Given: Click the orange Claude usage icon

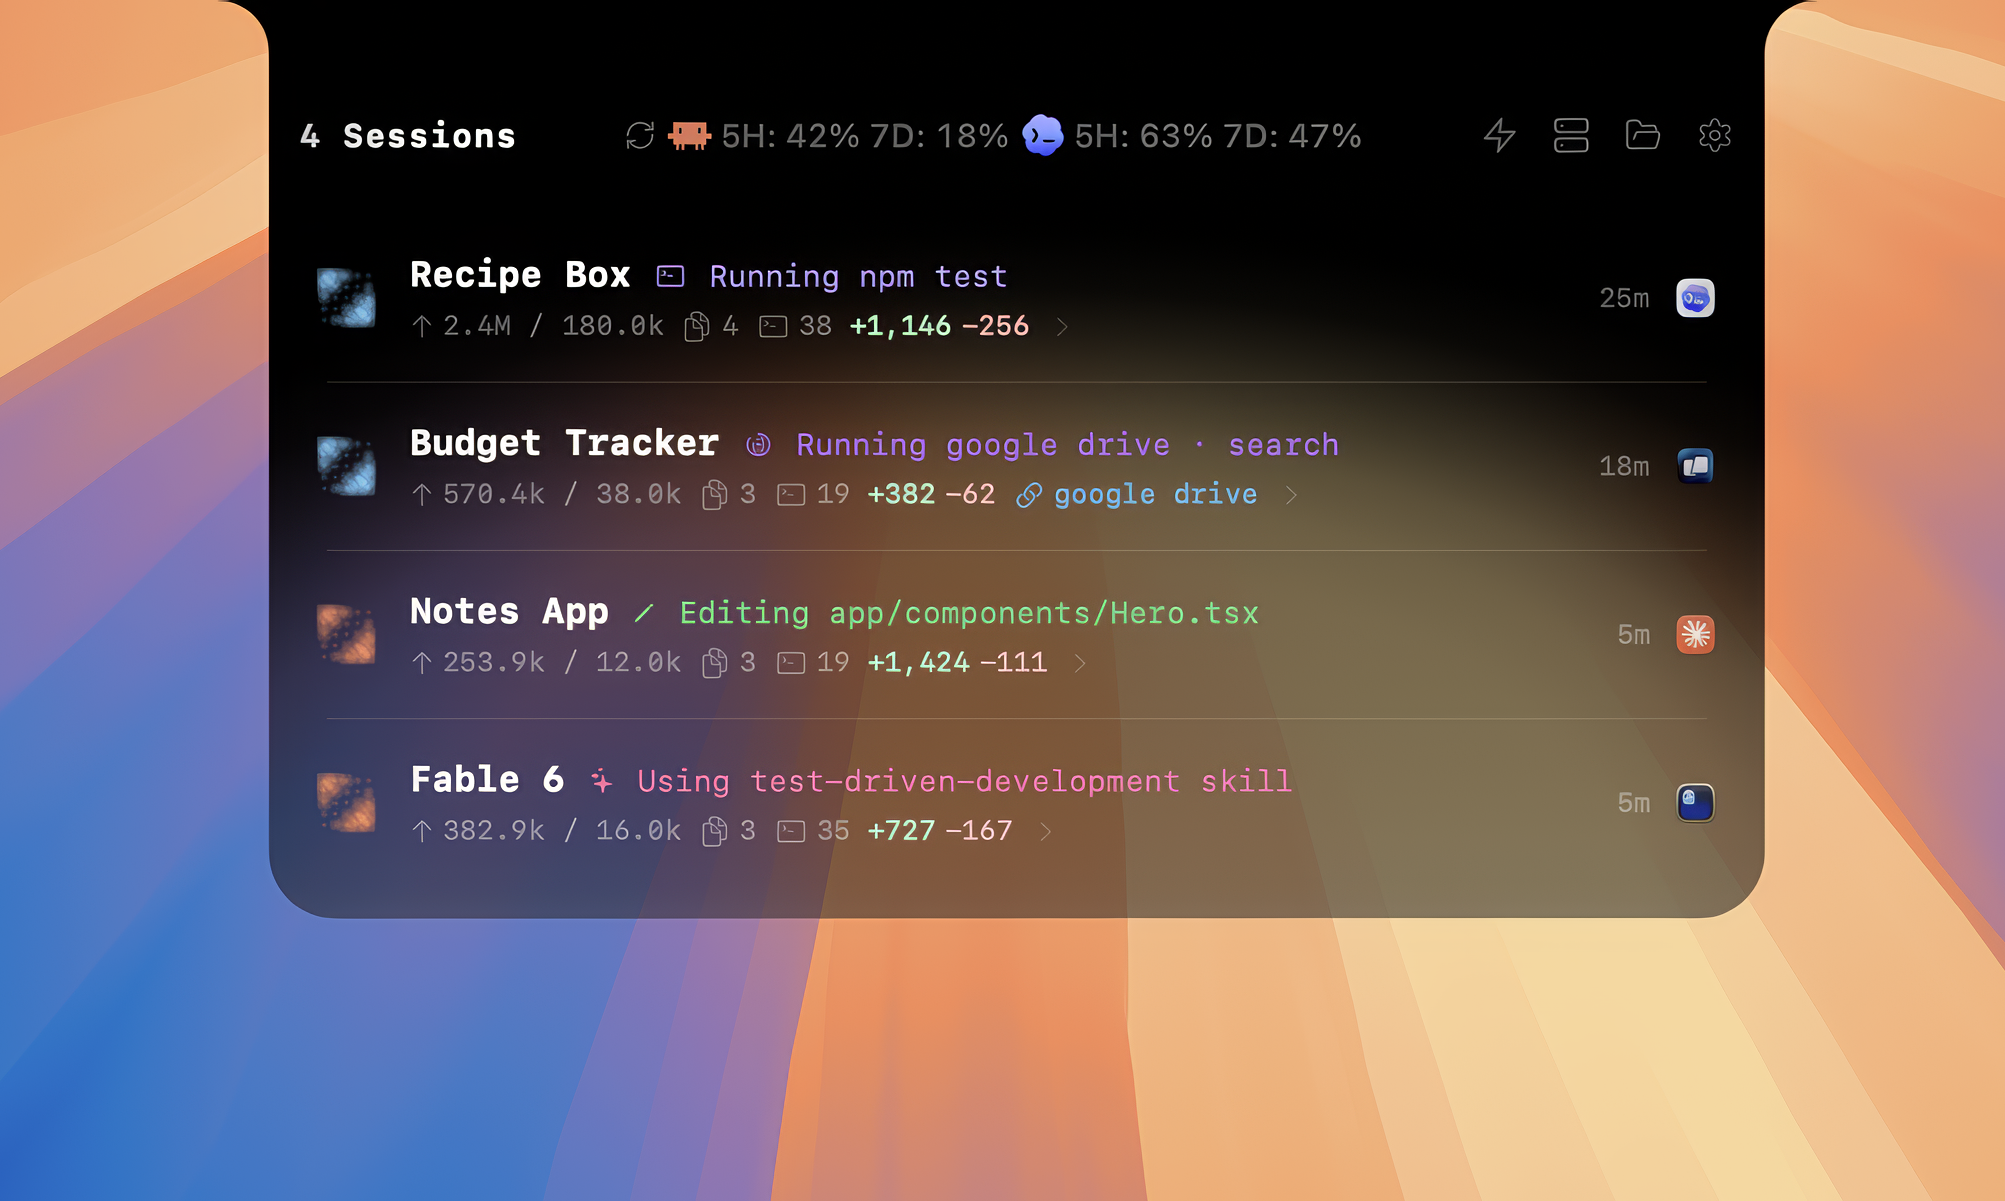Looking at the screenshot, I should 689,135.
